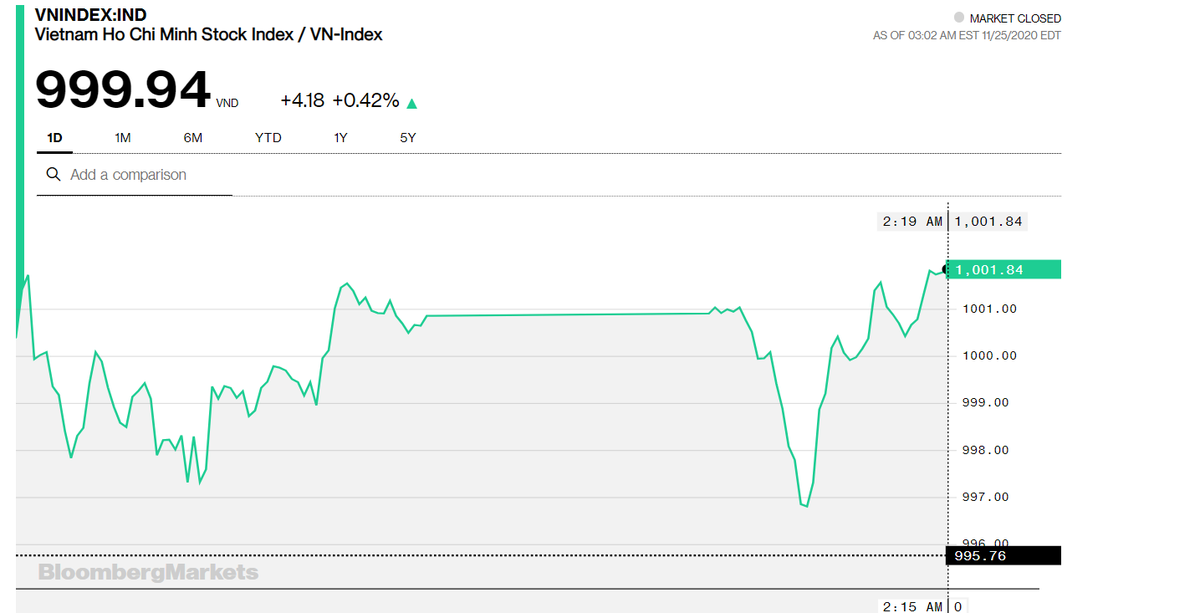Image resolution: width=1200 pixels, height=613 pixels.
Task: Click the Vietnam Ho Chi Minh Stock Index name
Action: pyautogui.click(x=209, y=35)
